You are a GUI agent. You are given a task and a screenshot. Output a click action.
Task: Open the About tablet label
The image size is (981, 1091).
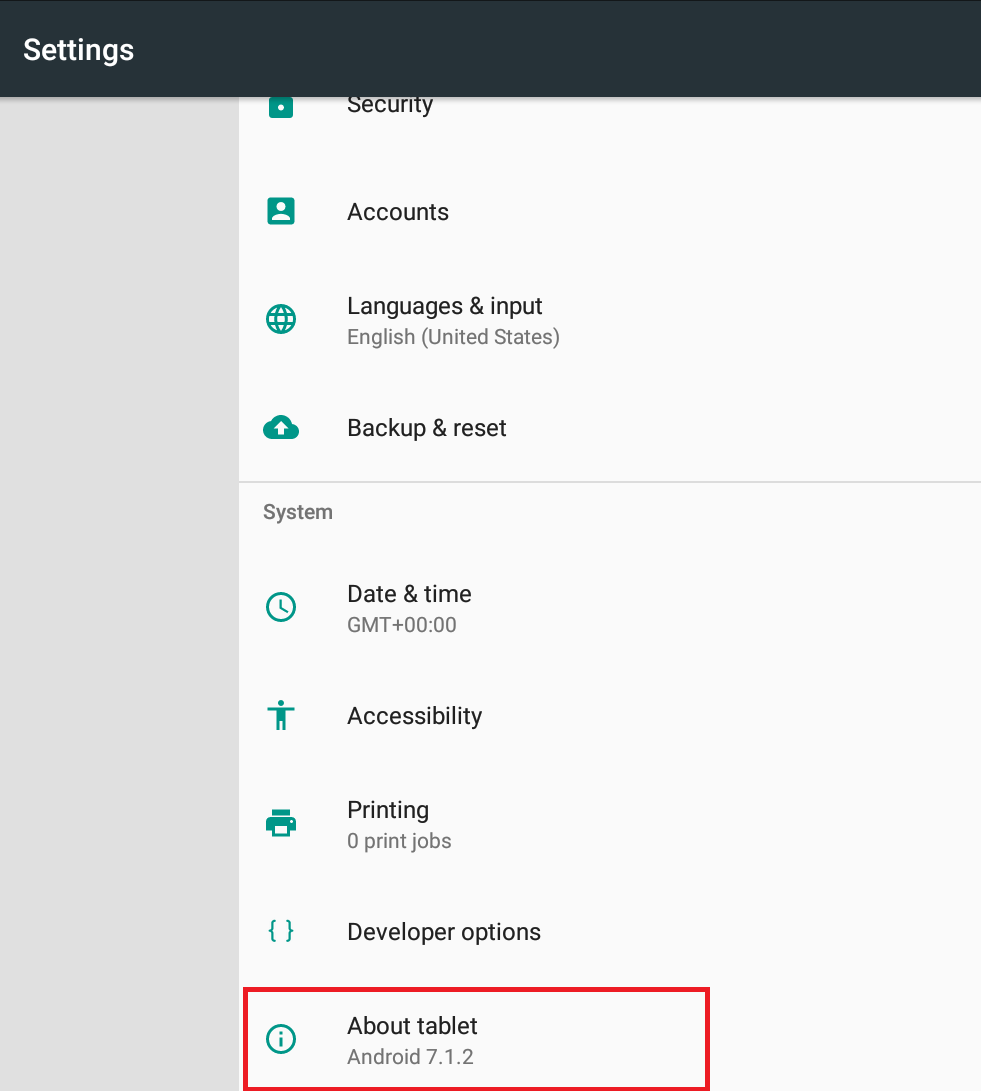point(412,1026)
